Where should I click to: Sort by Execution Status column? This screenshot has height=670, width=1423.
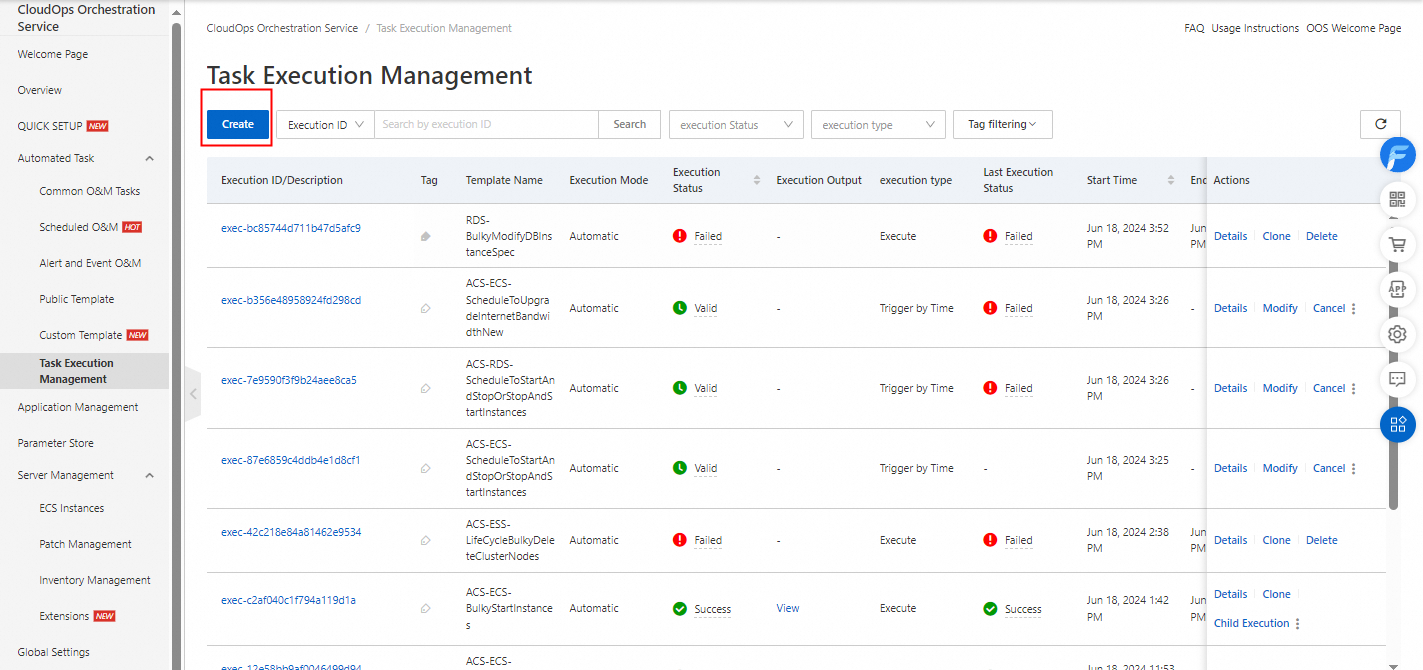pyautogui.click(x=756, y=180)
